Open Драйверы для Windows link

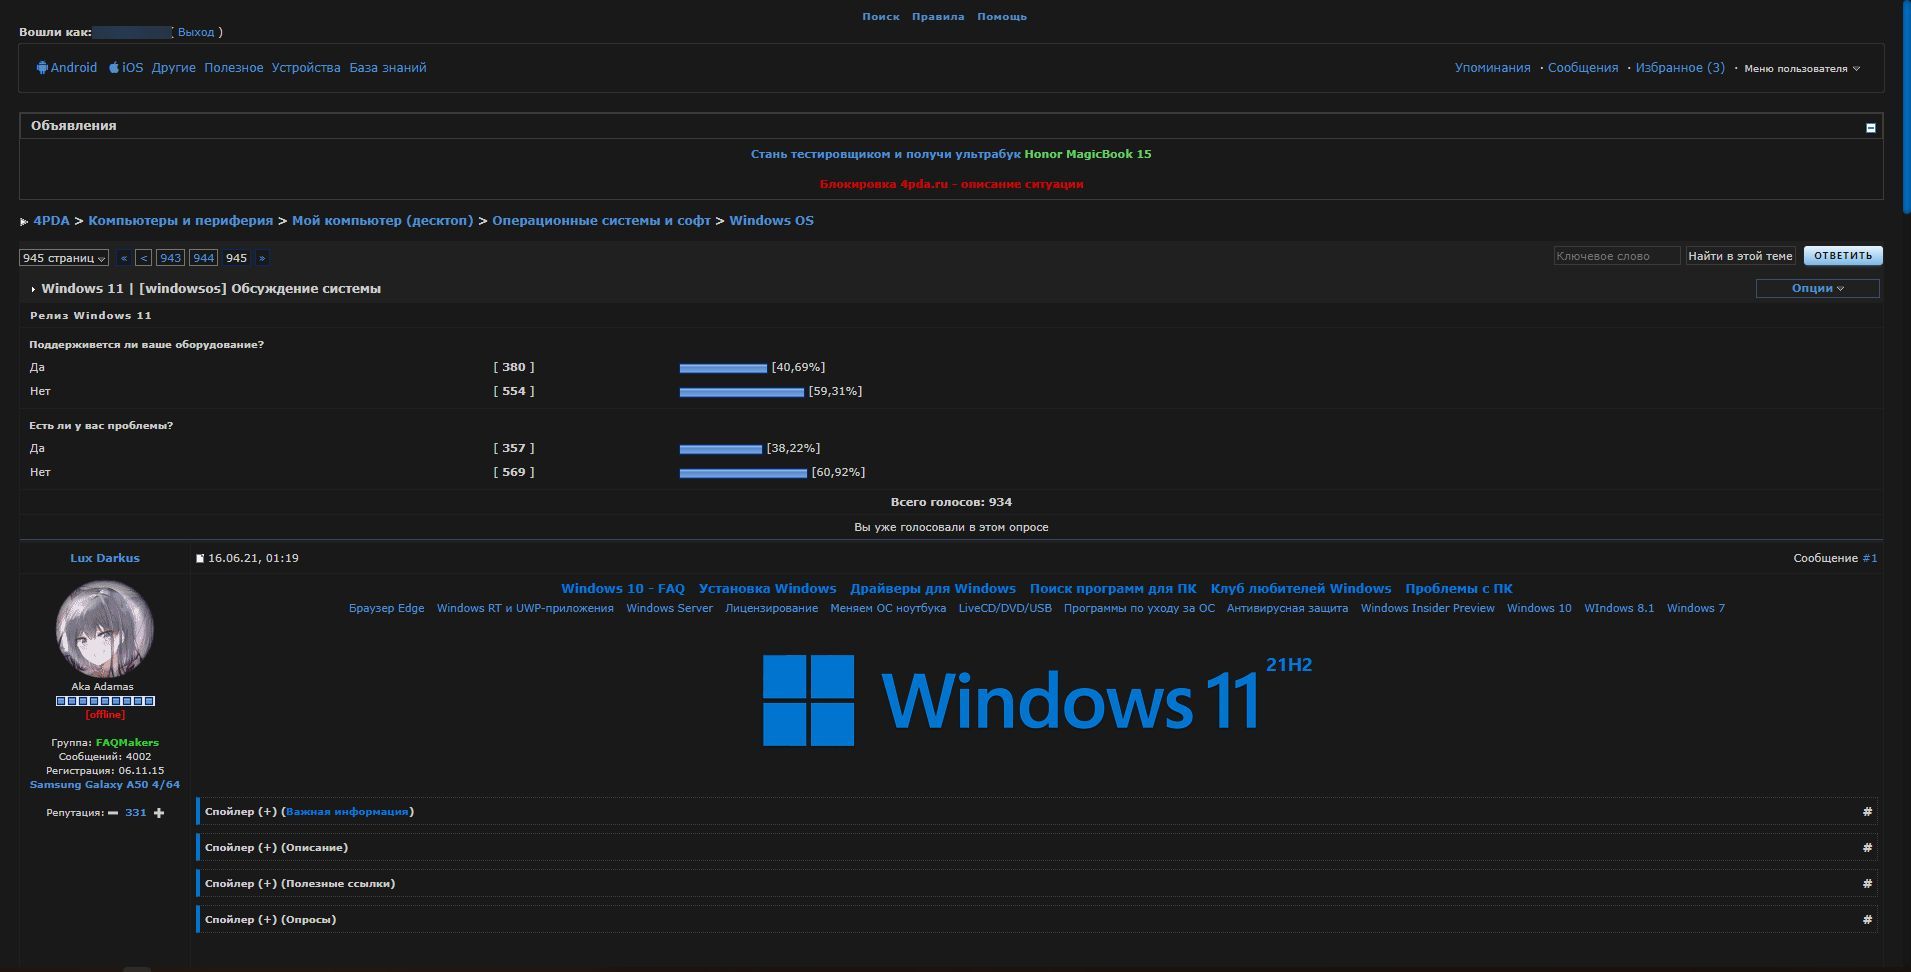933,589
